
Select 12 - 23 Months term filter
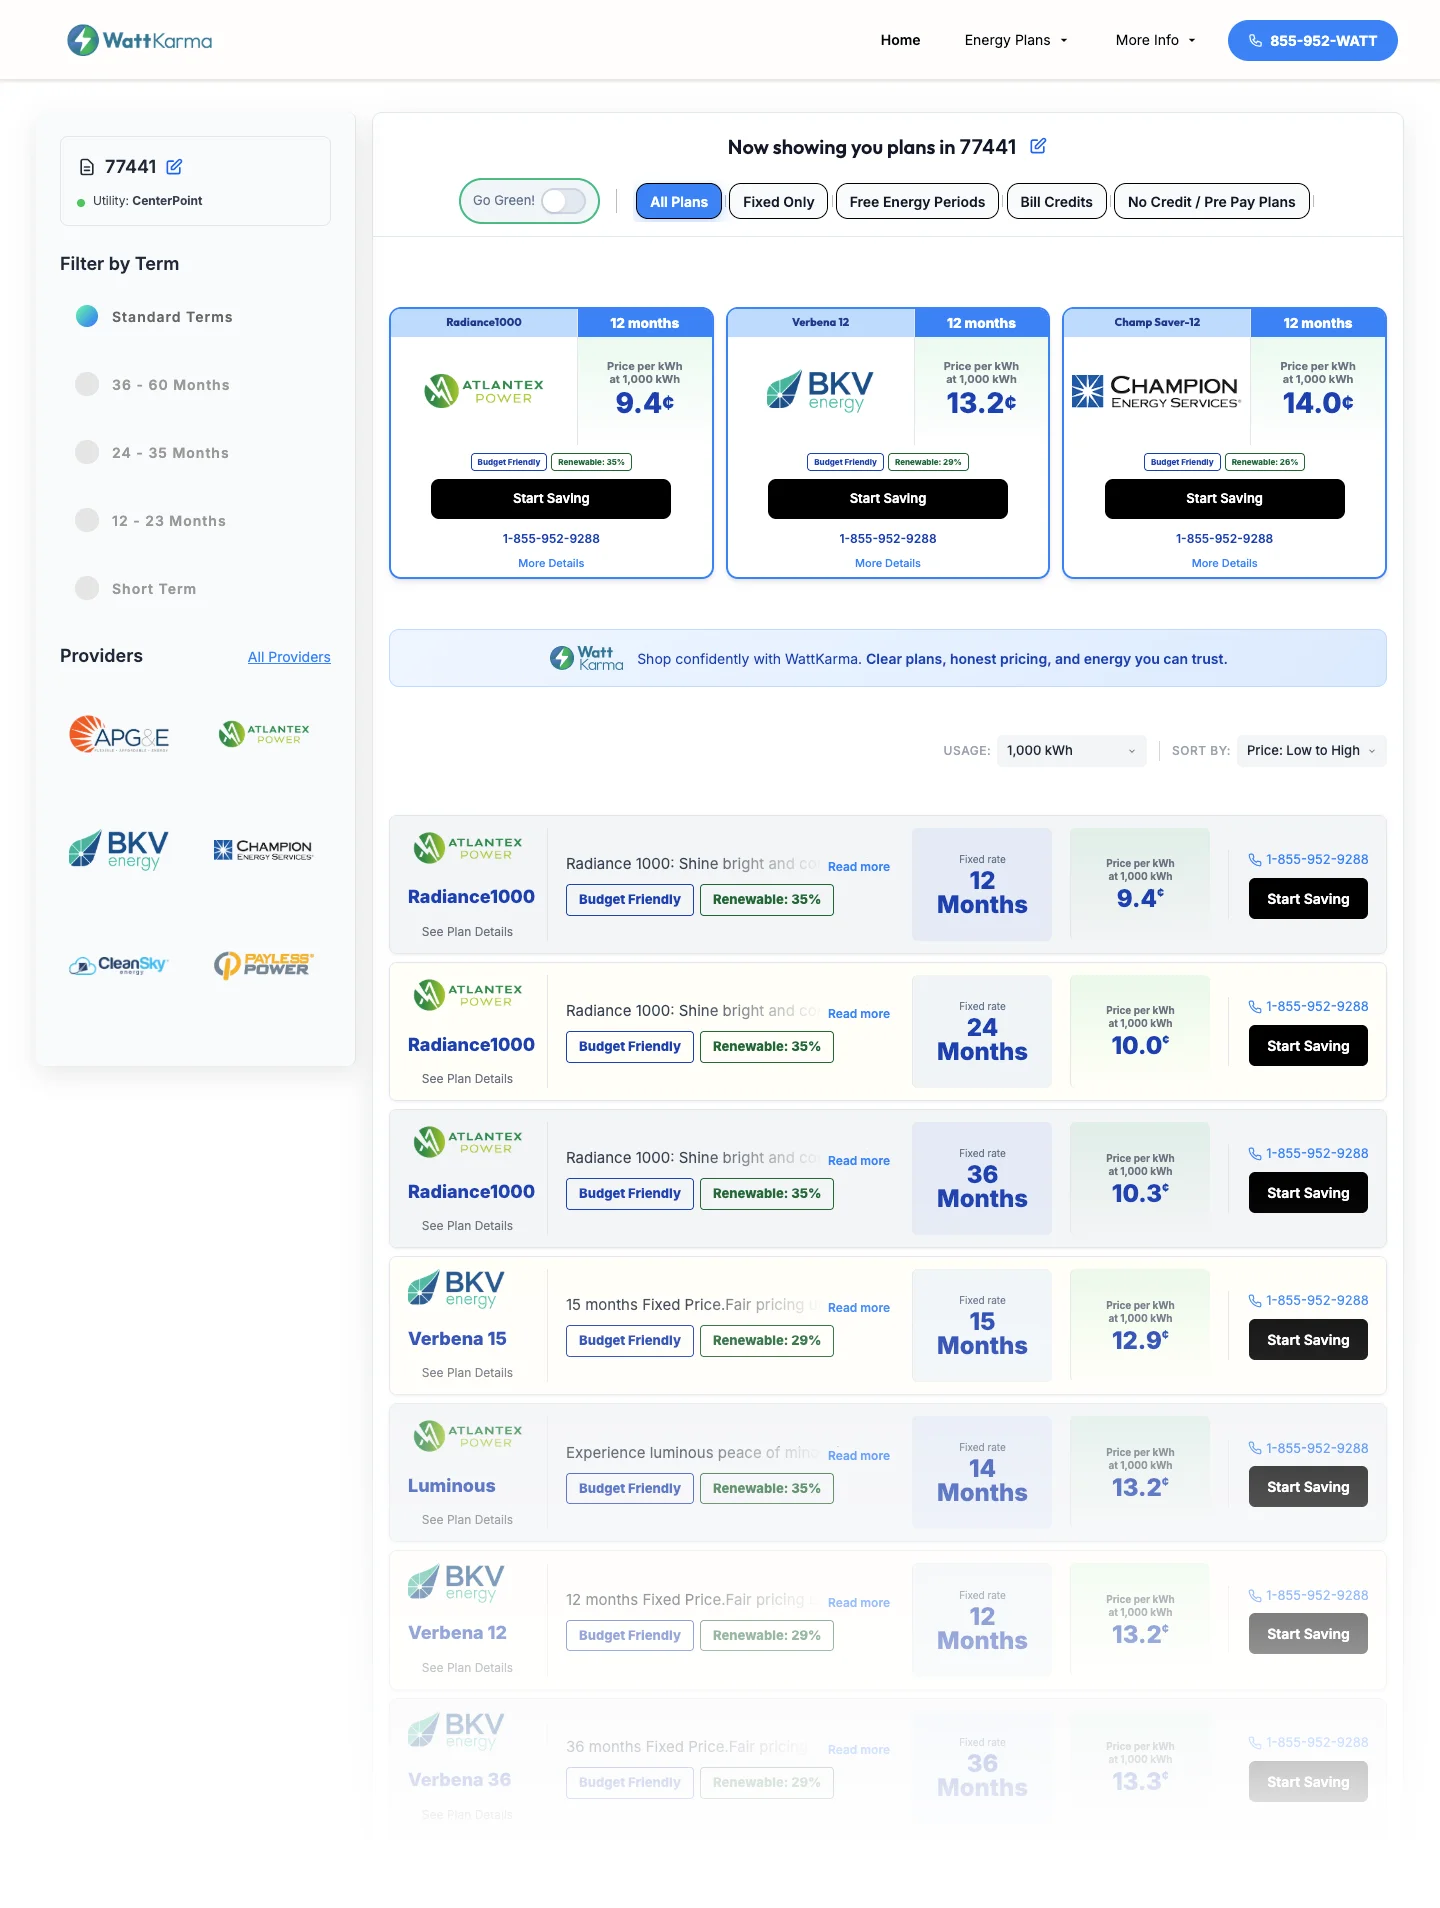(x=151, y=520)
